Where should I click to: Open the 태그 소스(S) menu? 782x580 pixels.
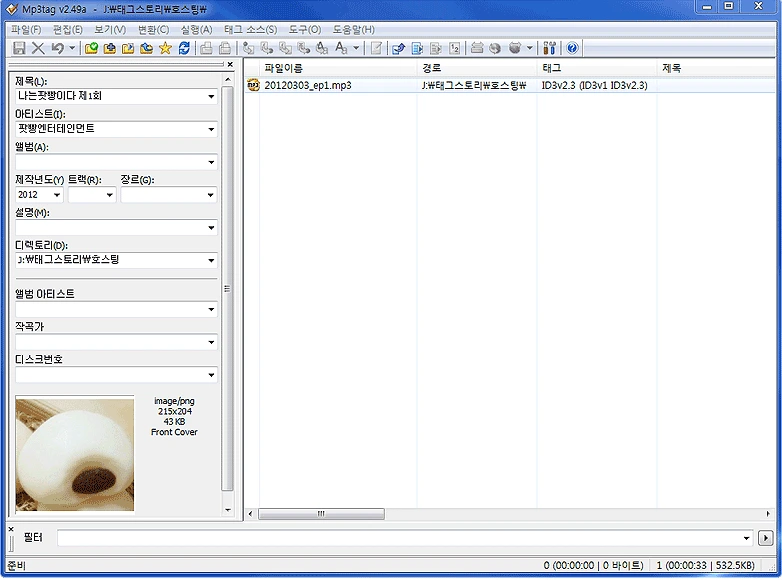[x=250, y=29]
